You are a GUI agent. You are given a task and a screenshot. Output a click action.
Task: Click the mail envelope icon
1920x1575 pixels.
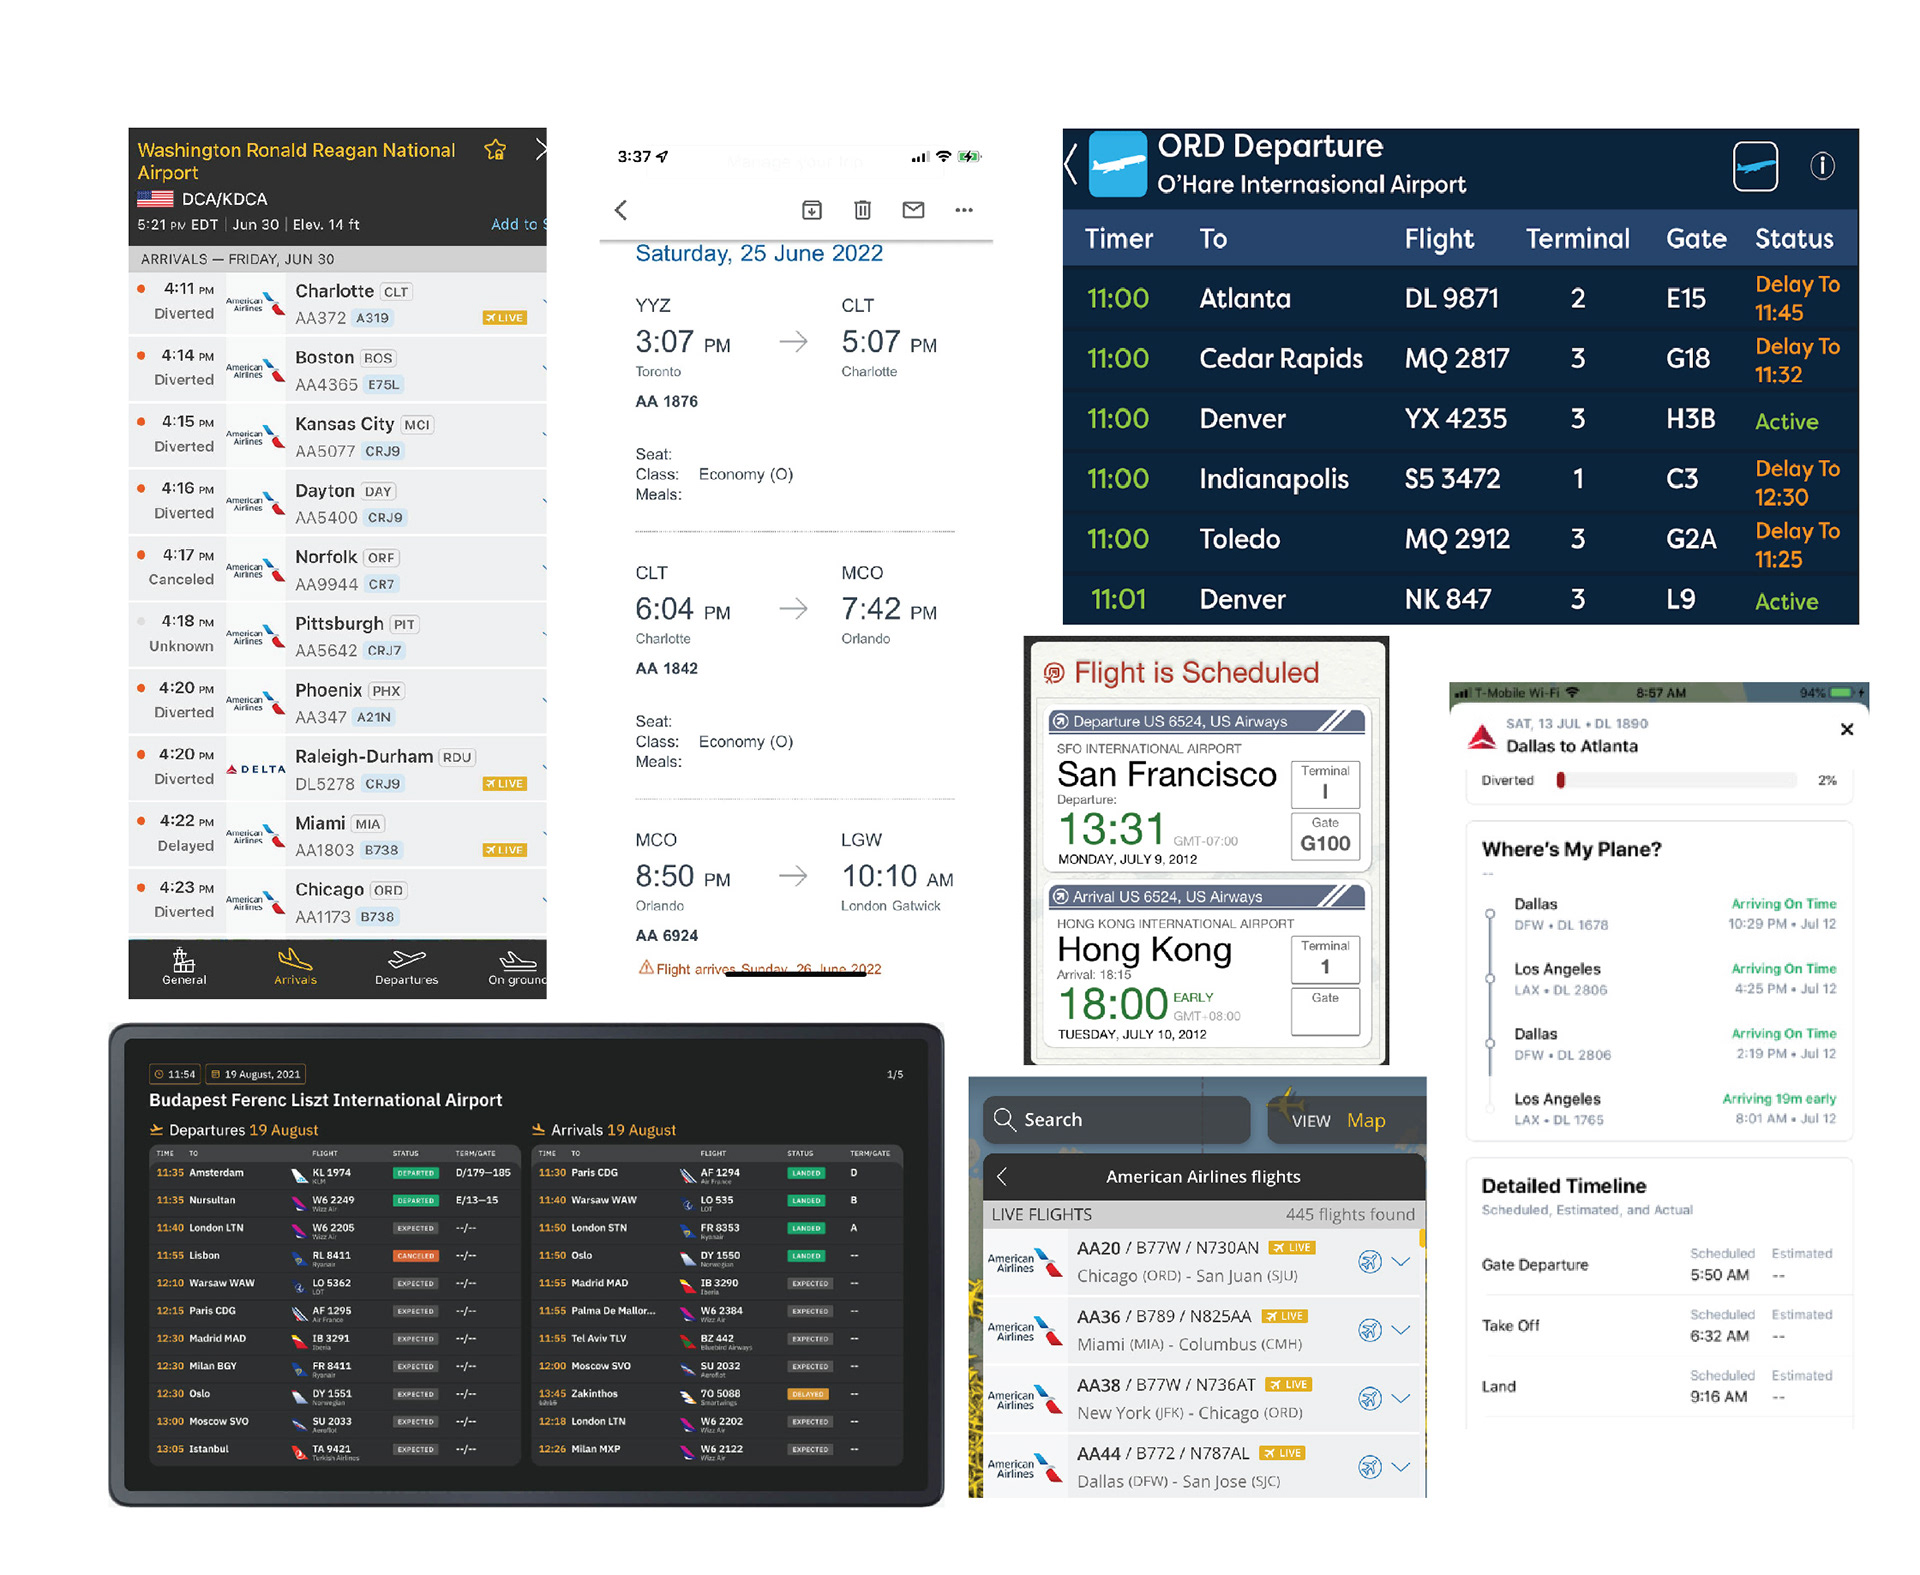coord(913,210)
